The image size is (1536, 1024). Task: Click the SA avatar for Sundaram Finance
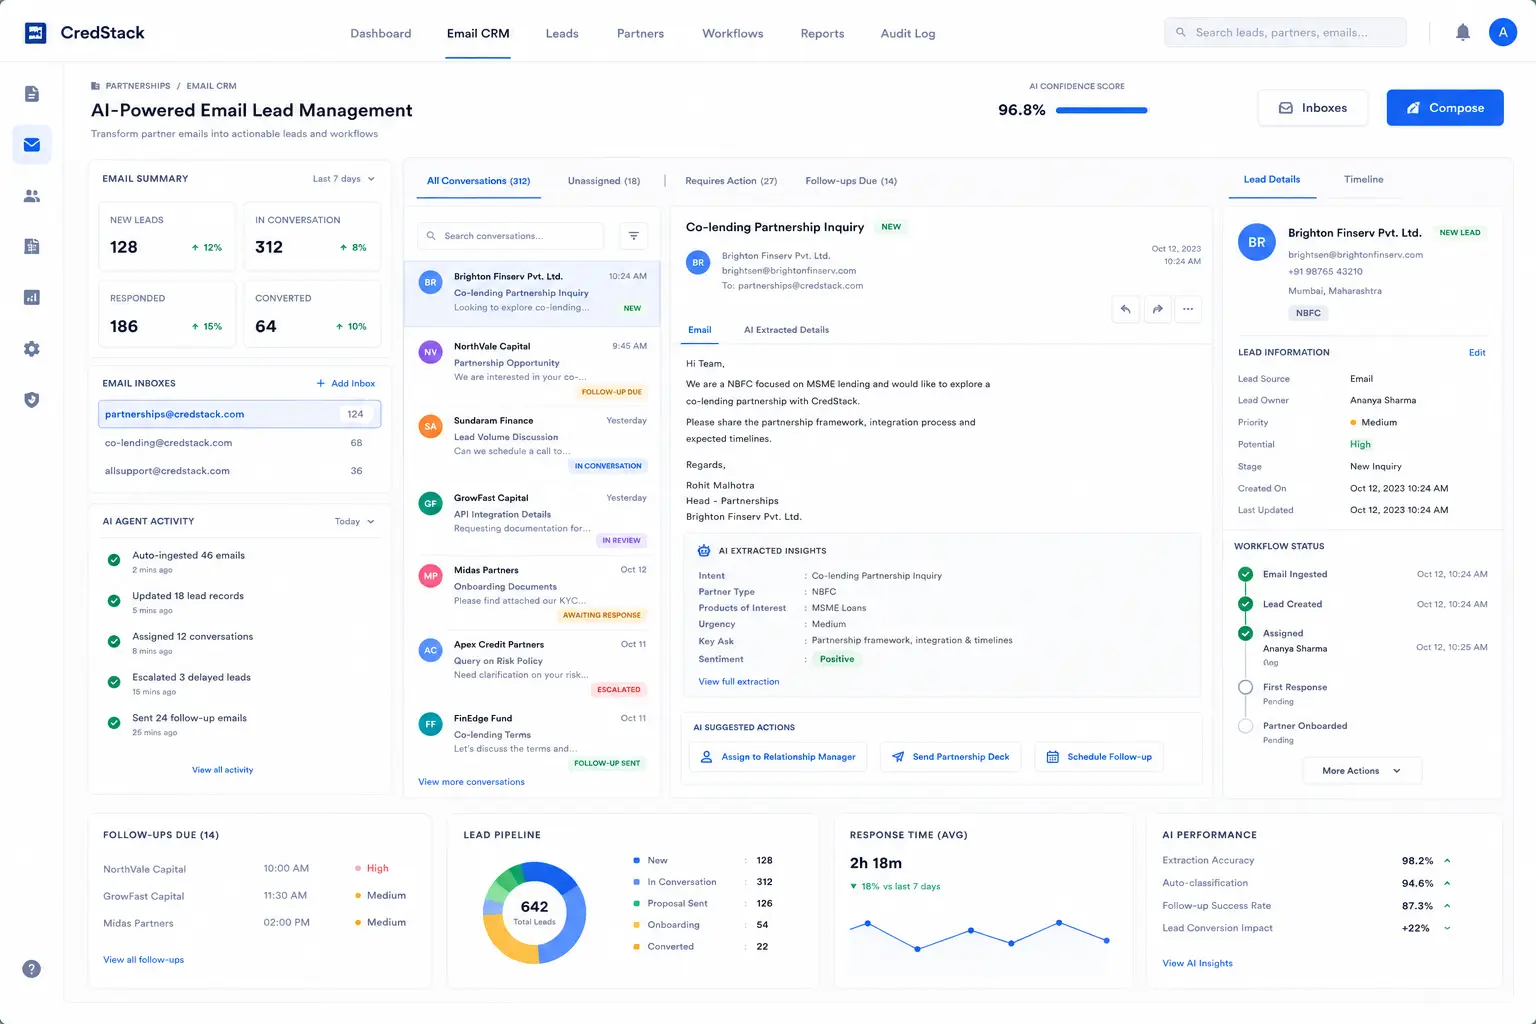coord(431,426)
